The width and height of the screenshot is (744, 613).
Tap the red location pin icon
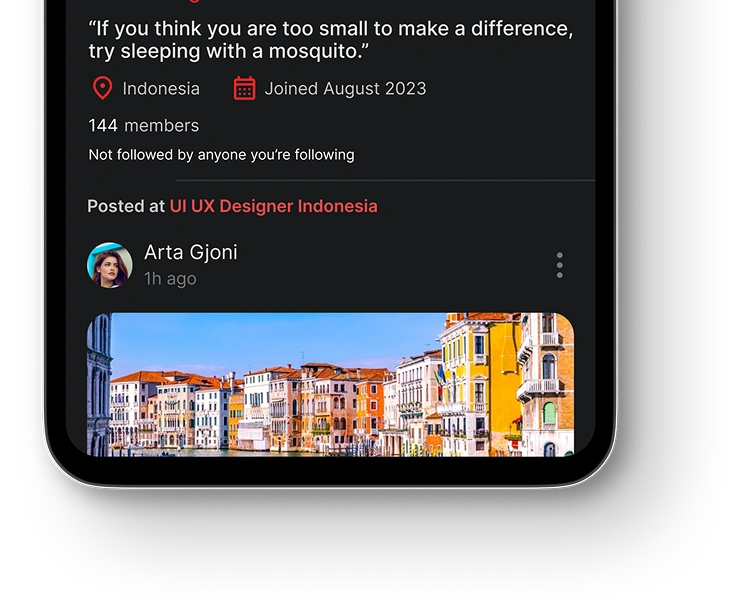[x=102, y=88]
